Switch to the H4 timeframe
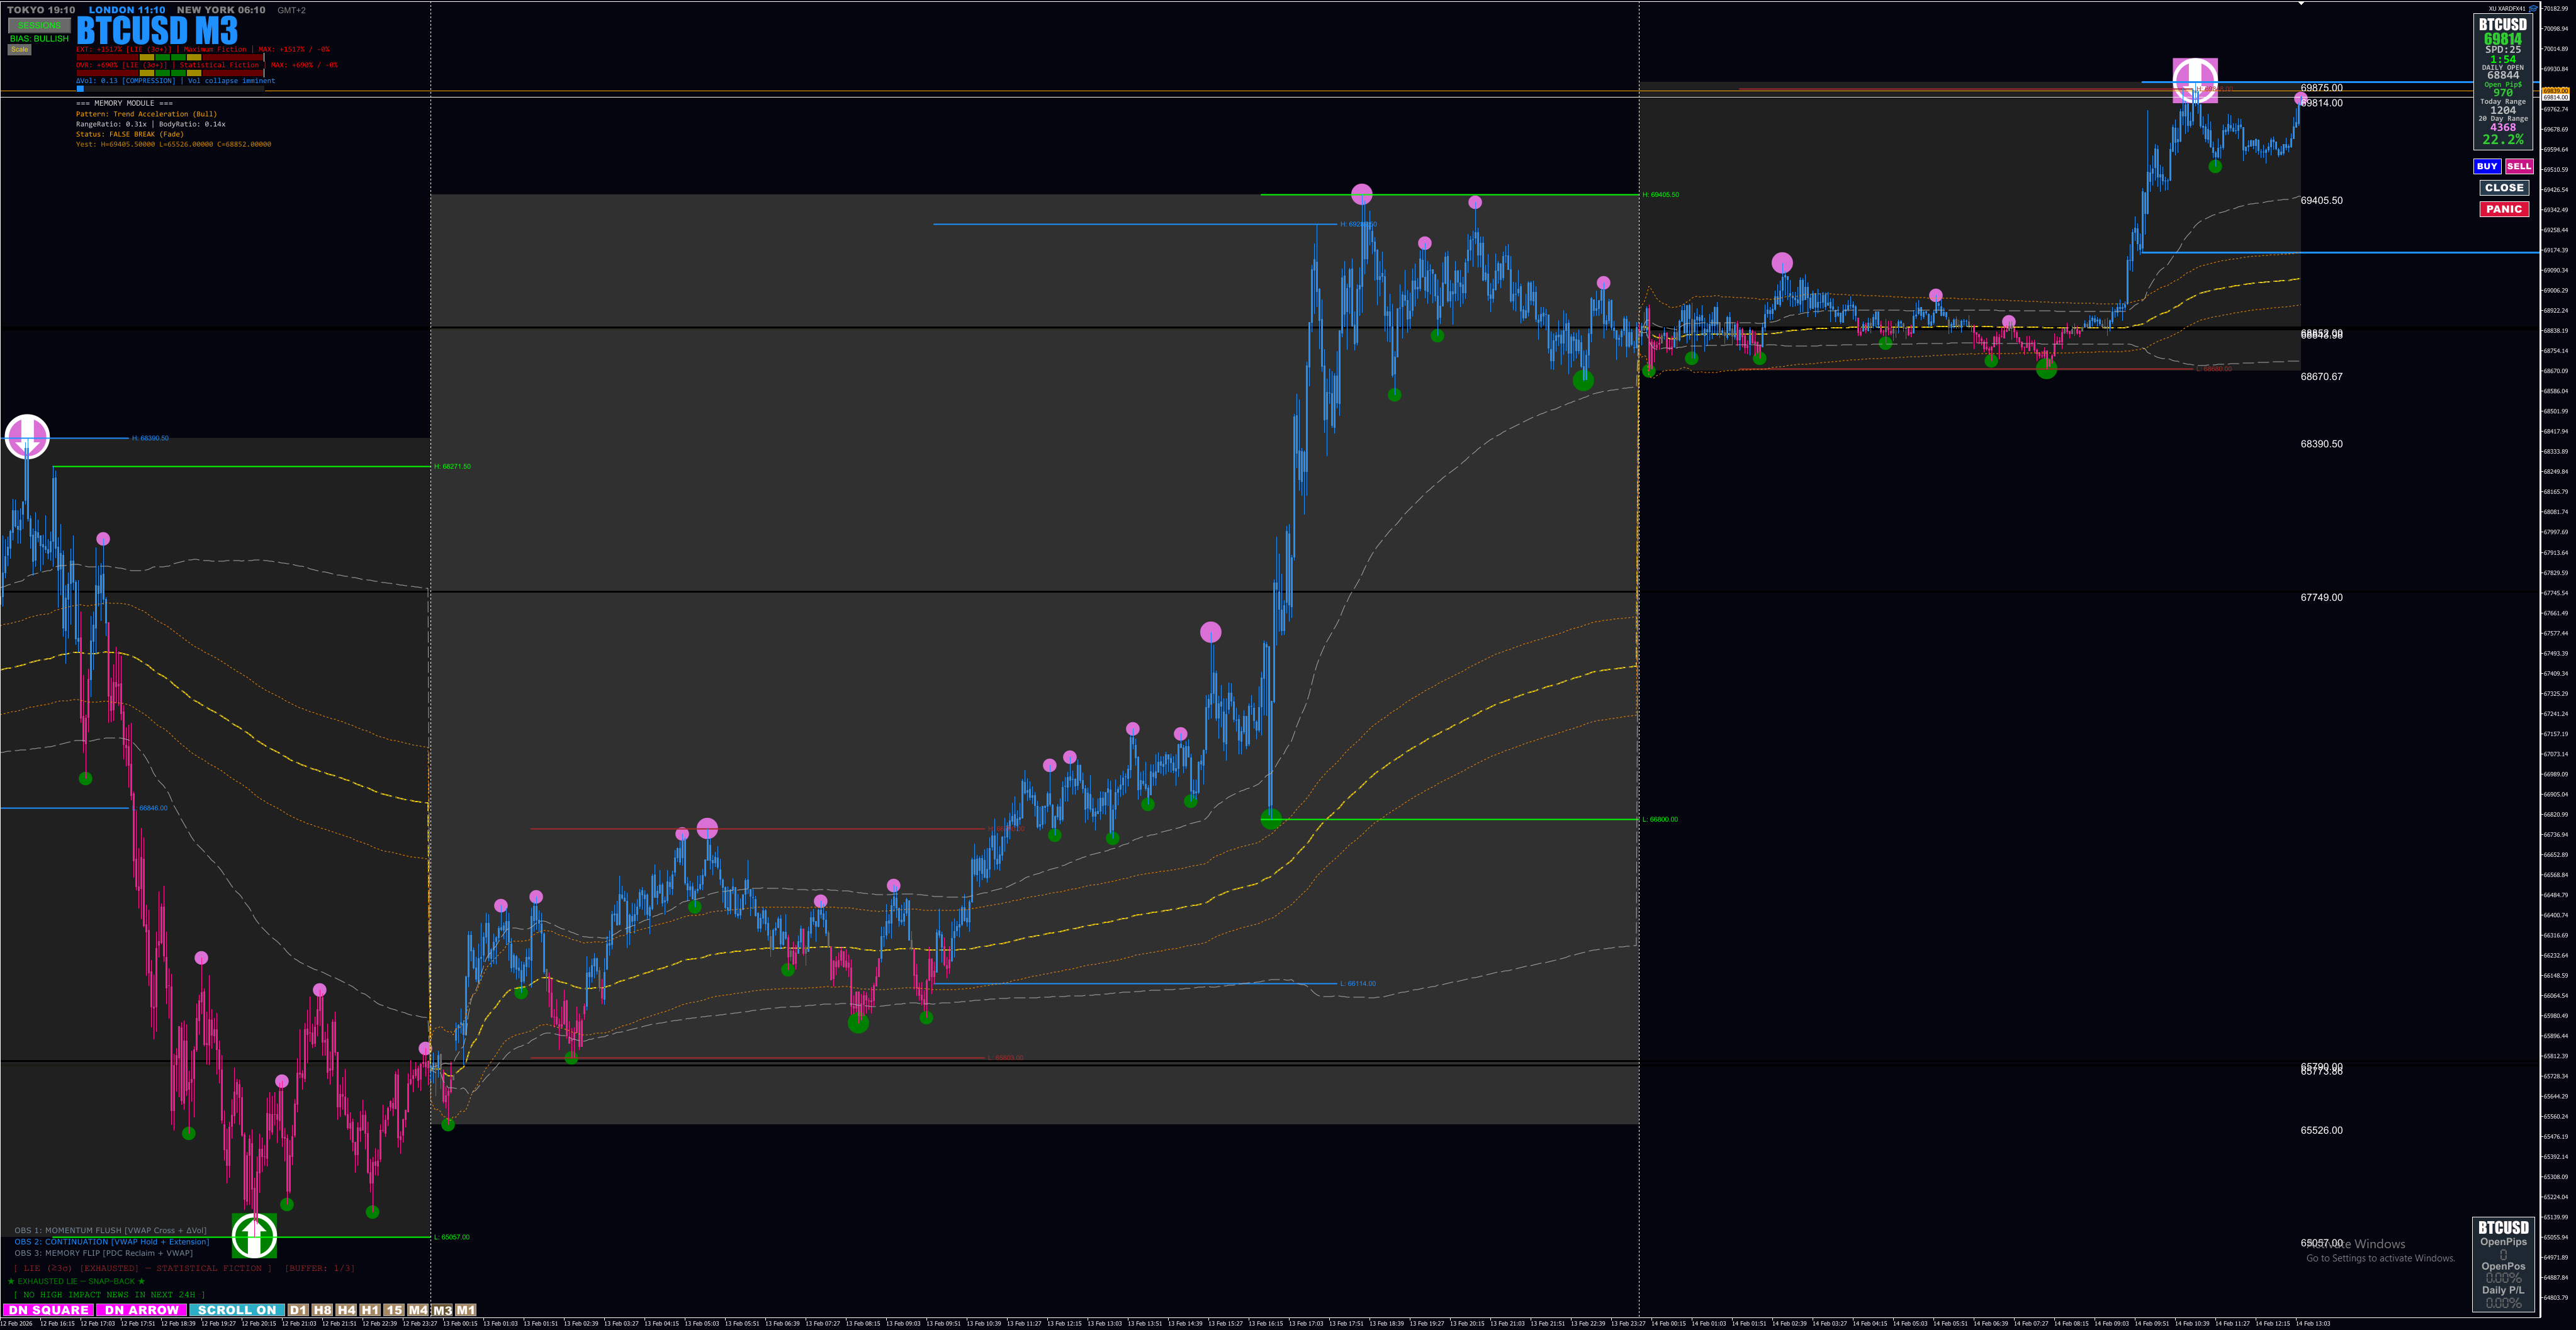Image resolution: width=2576 pixels, height=1330 pixels. (x=346, y=1310)
